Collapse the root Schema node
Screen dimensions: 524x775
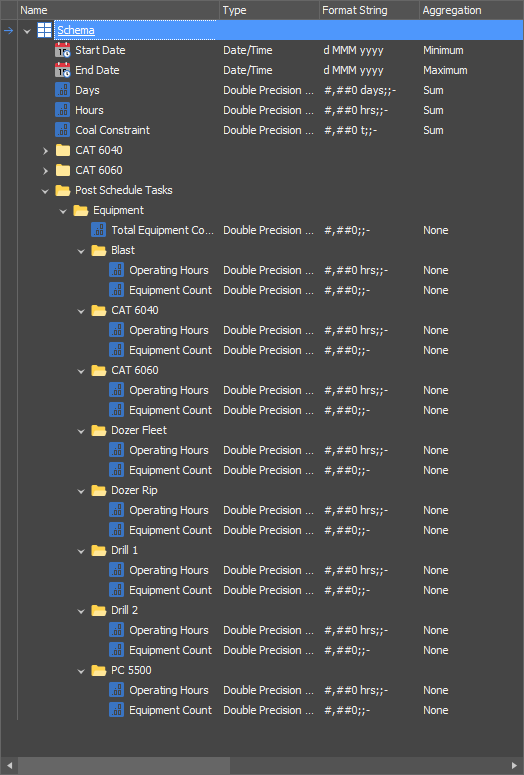[27, 31]
